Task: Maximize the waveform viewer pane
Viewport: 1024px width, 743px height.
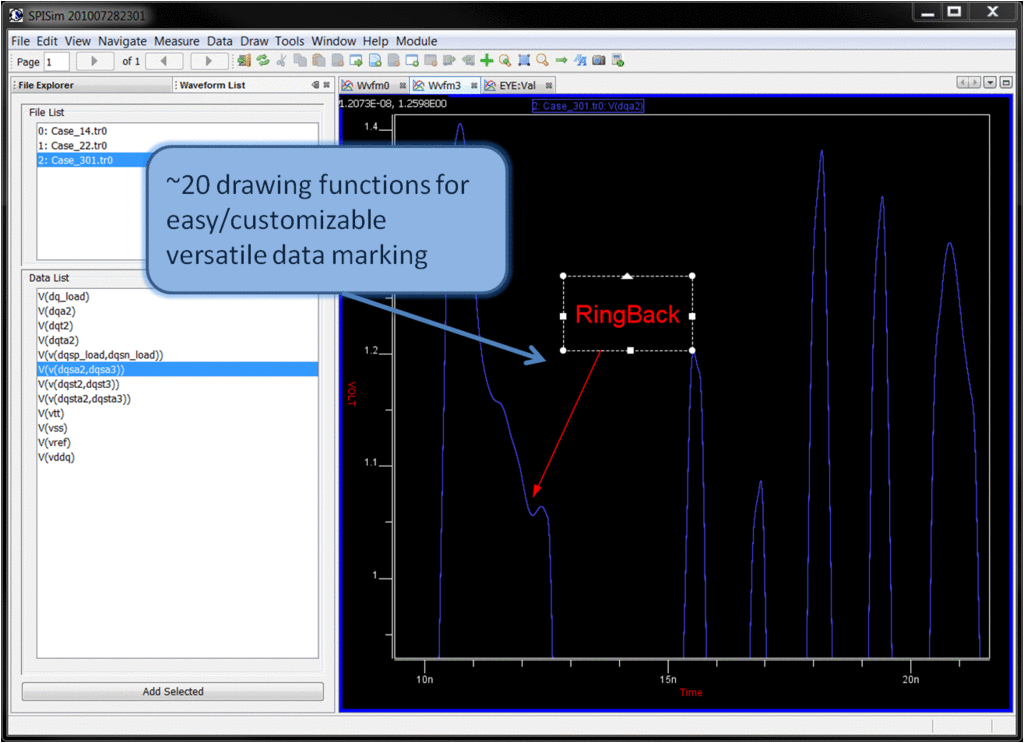Action: 1005,83
